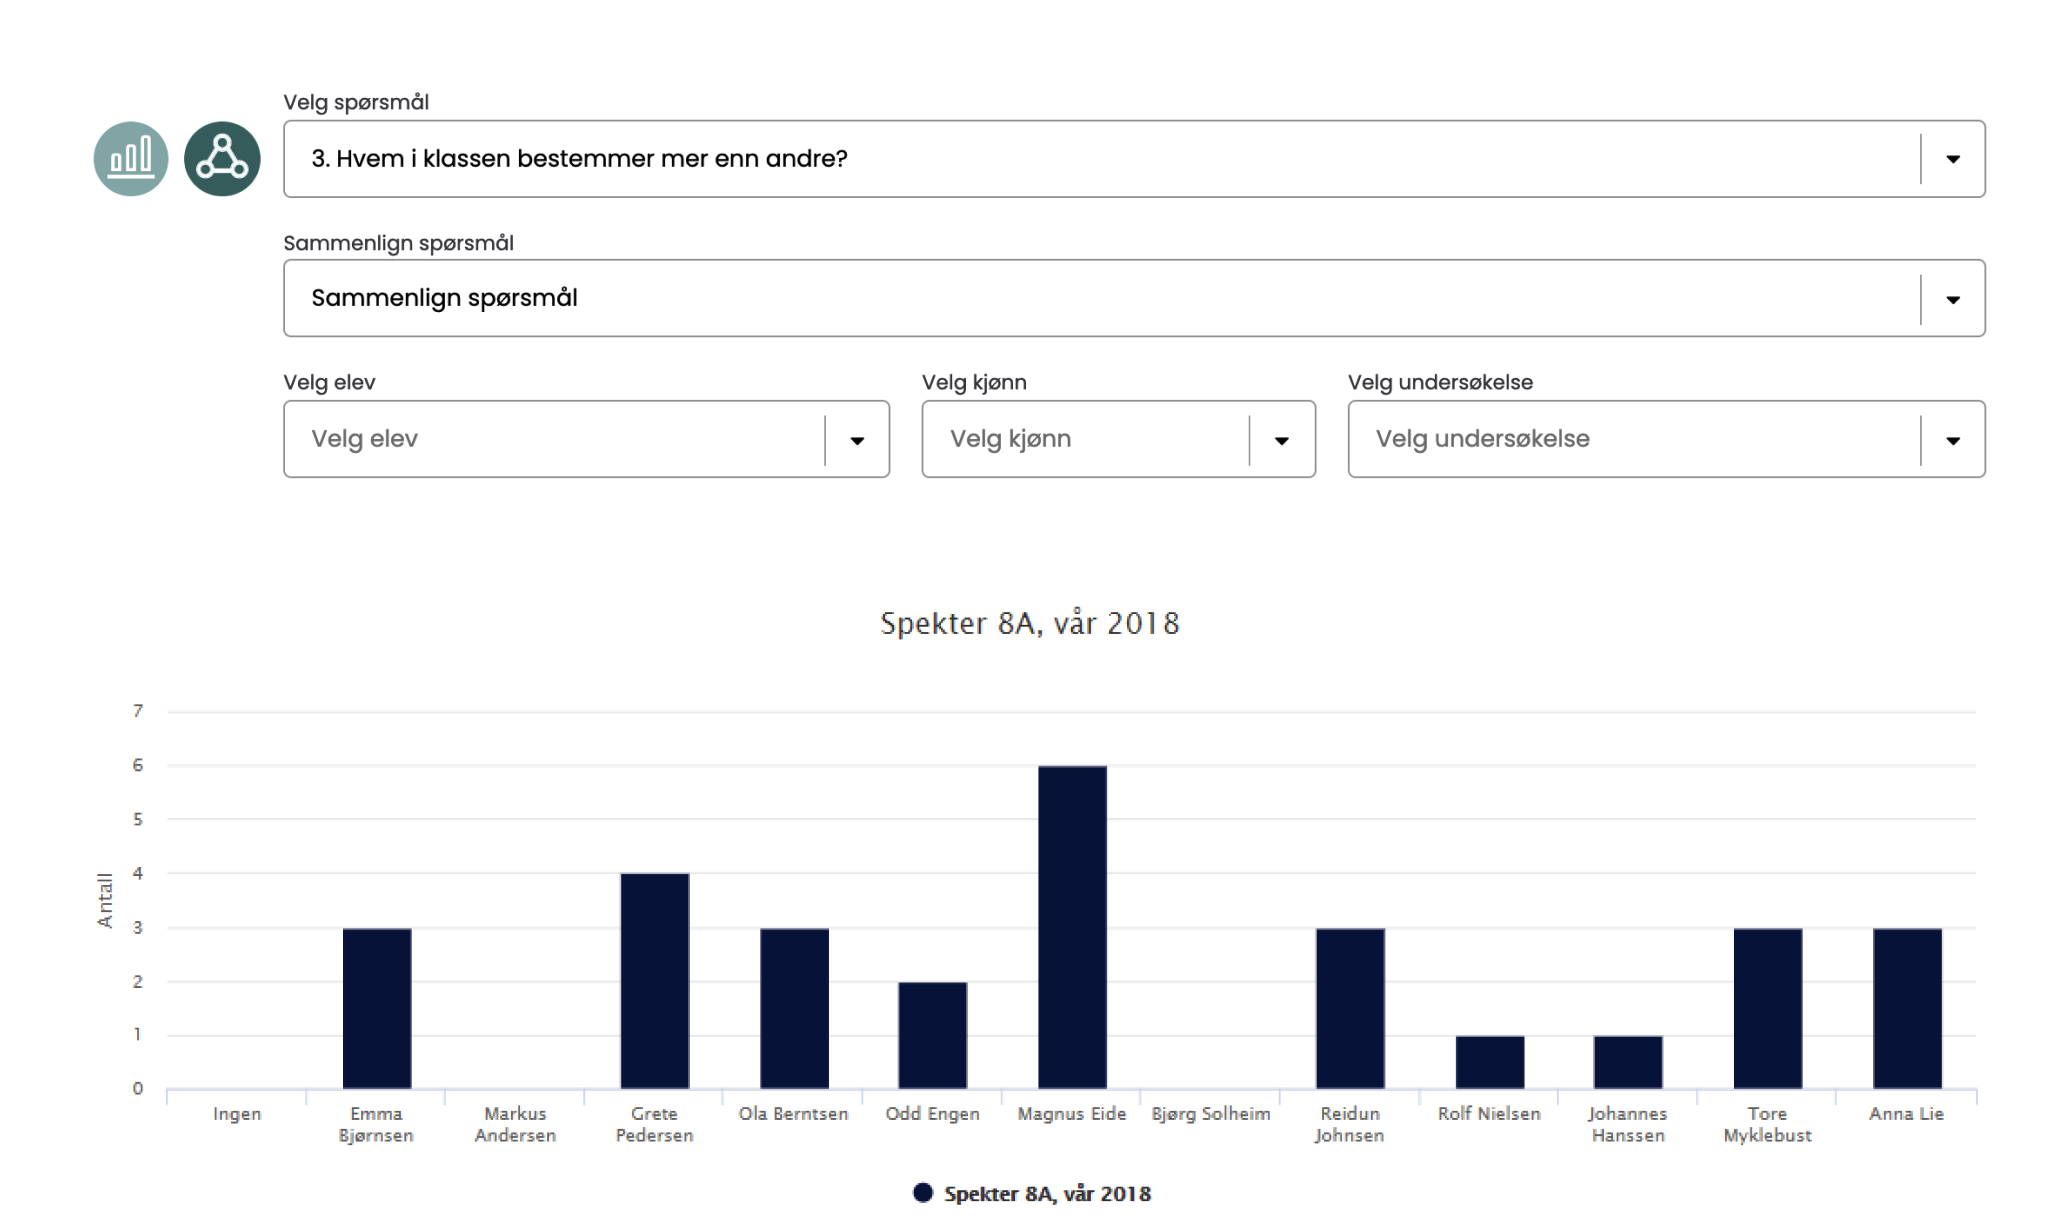Switch to sociogram network view icon
This screenshot has width=2058, height=1222.
222,159
